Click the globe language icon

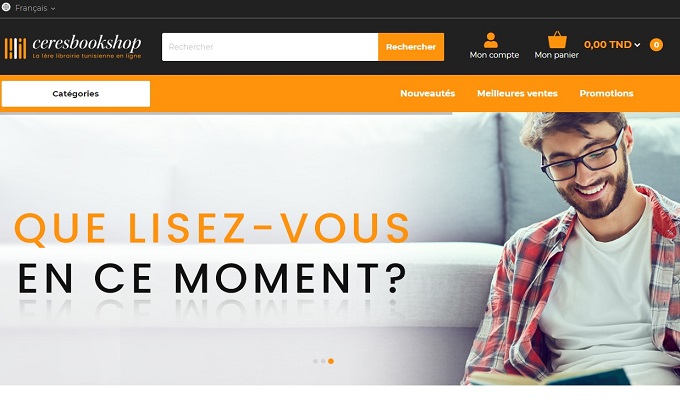pos(6,7)
